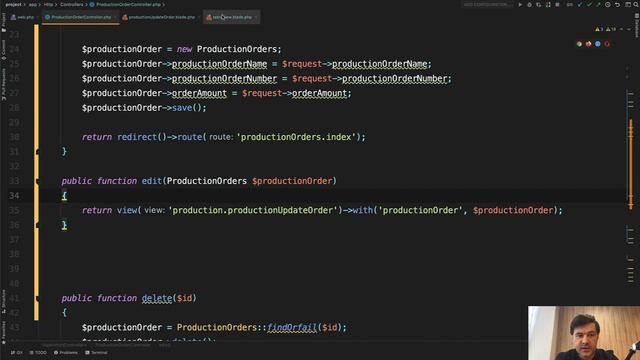Click the 'production.productionUpdateOrder' view string
This screenshot has width=640, height=360.
coord(253,210)
